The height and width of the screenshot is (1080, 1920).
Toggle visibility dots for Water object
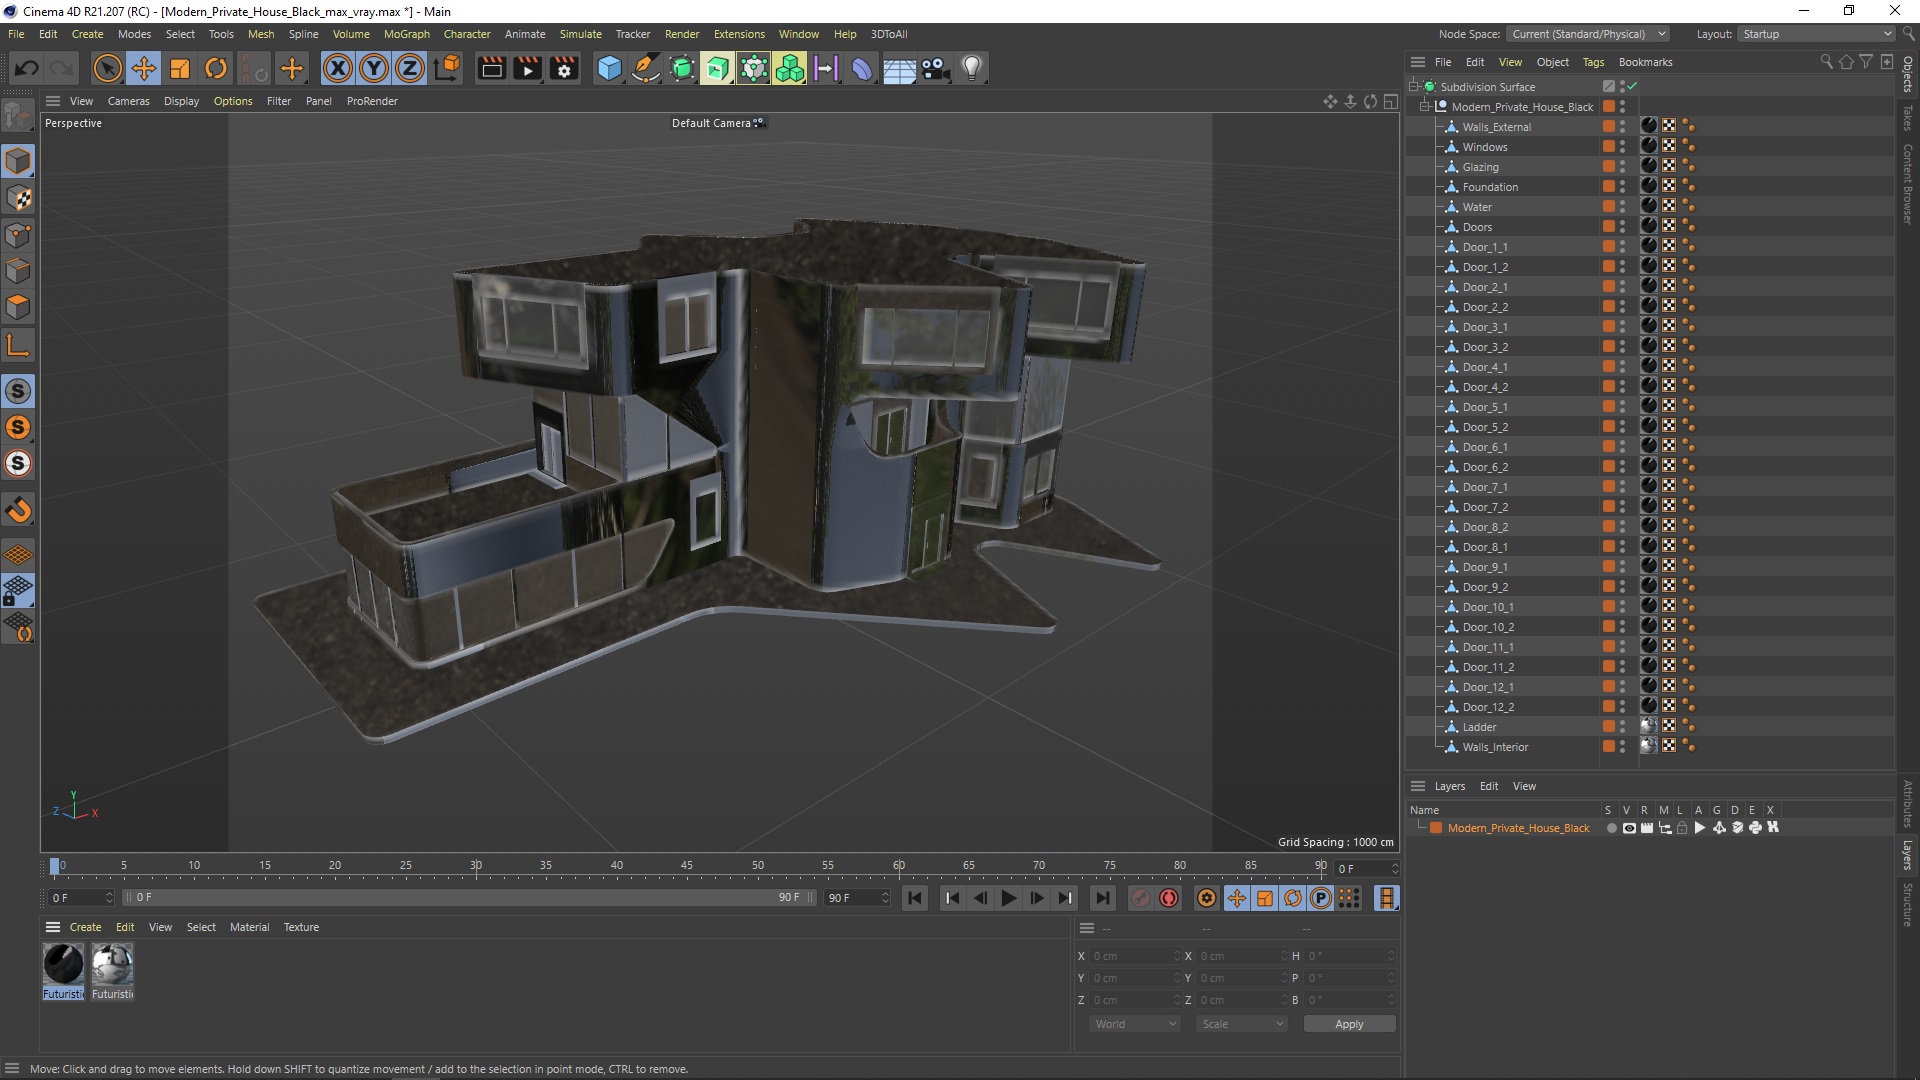(1623, 207)
